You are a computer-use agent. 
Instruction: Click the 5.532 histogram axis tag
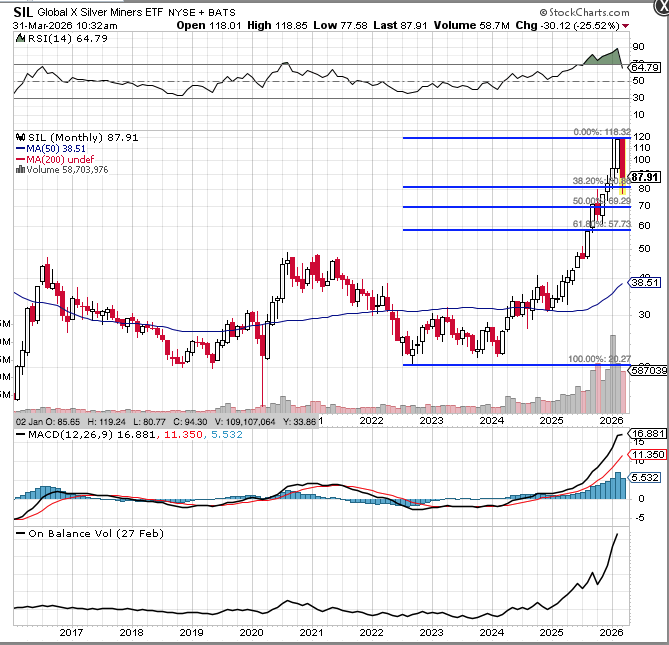pos(645,477)
